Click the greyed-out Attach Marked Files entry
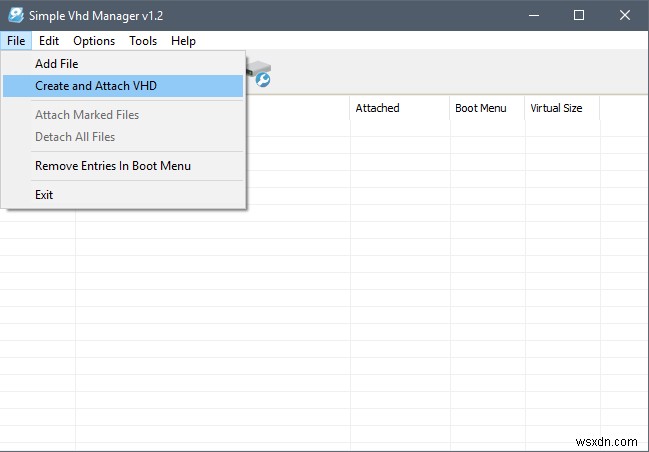This screenshot has height=452, width=649. tap(123, 115)
